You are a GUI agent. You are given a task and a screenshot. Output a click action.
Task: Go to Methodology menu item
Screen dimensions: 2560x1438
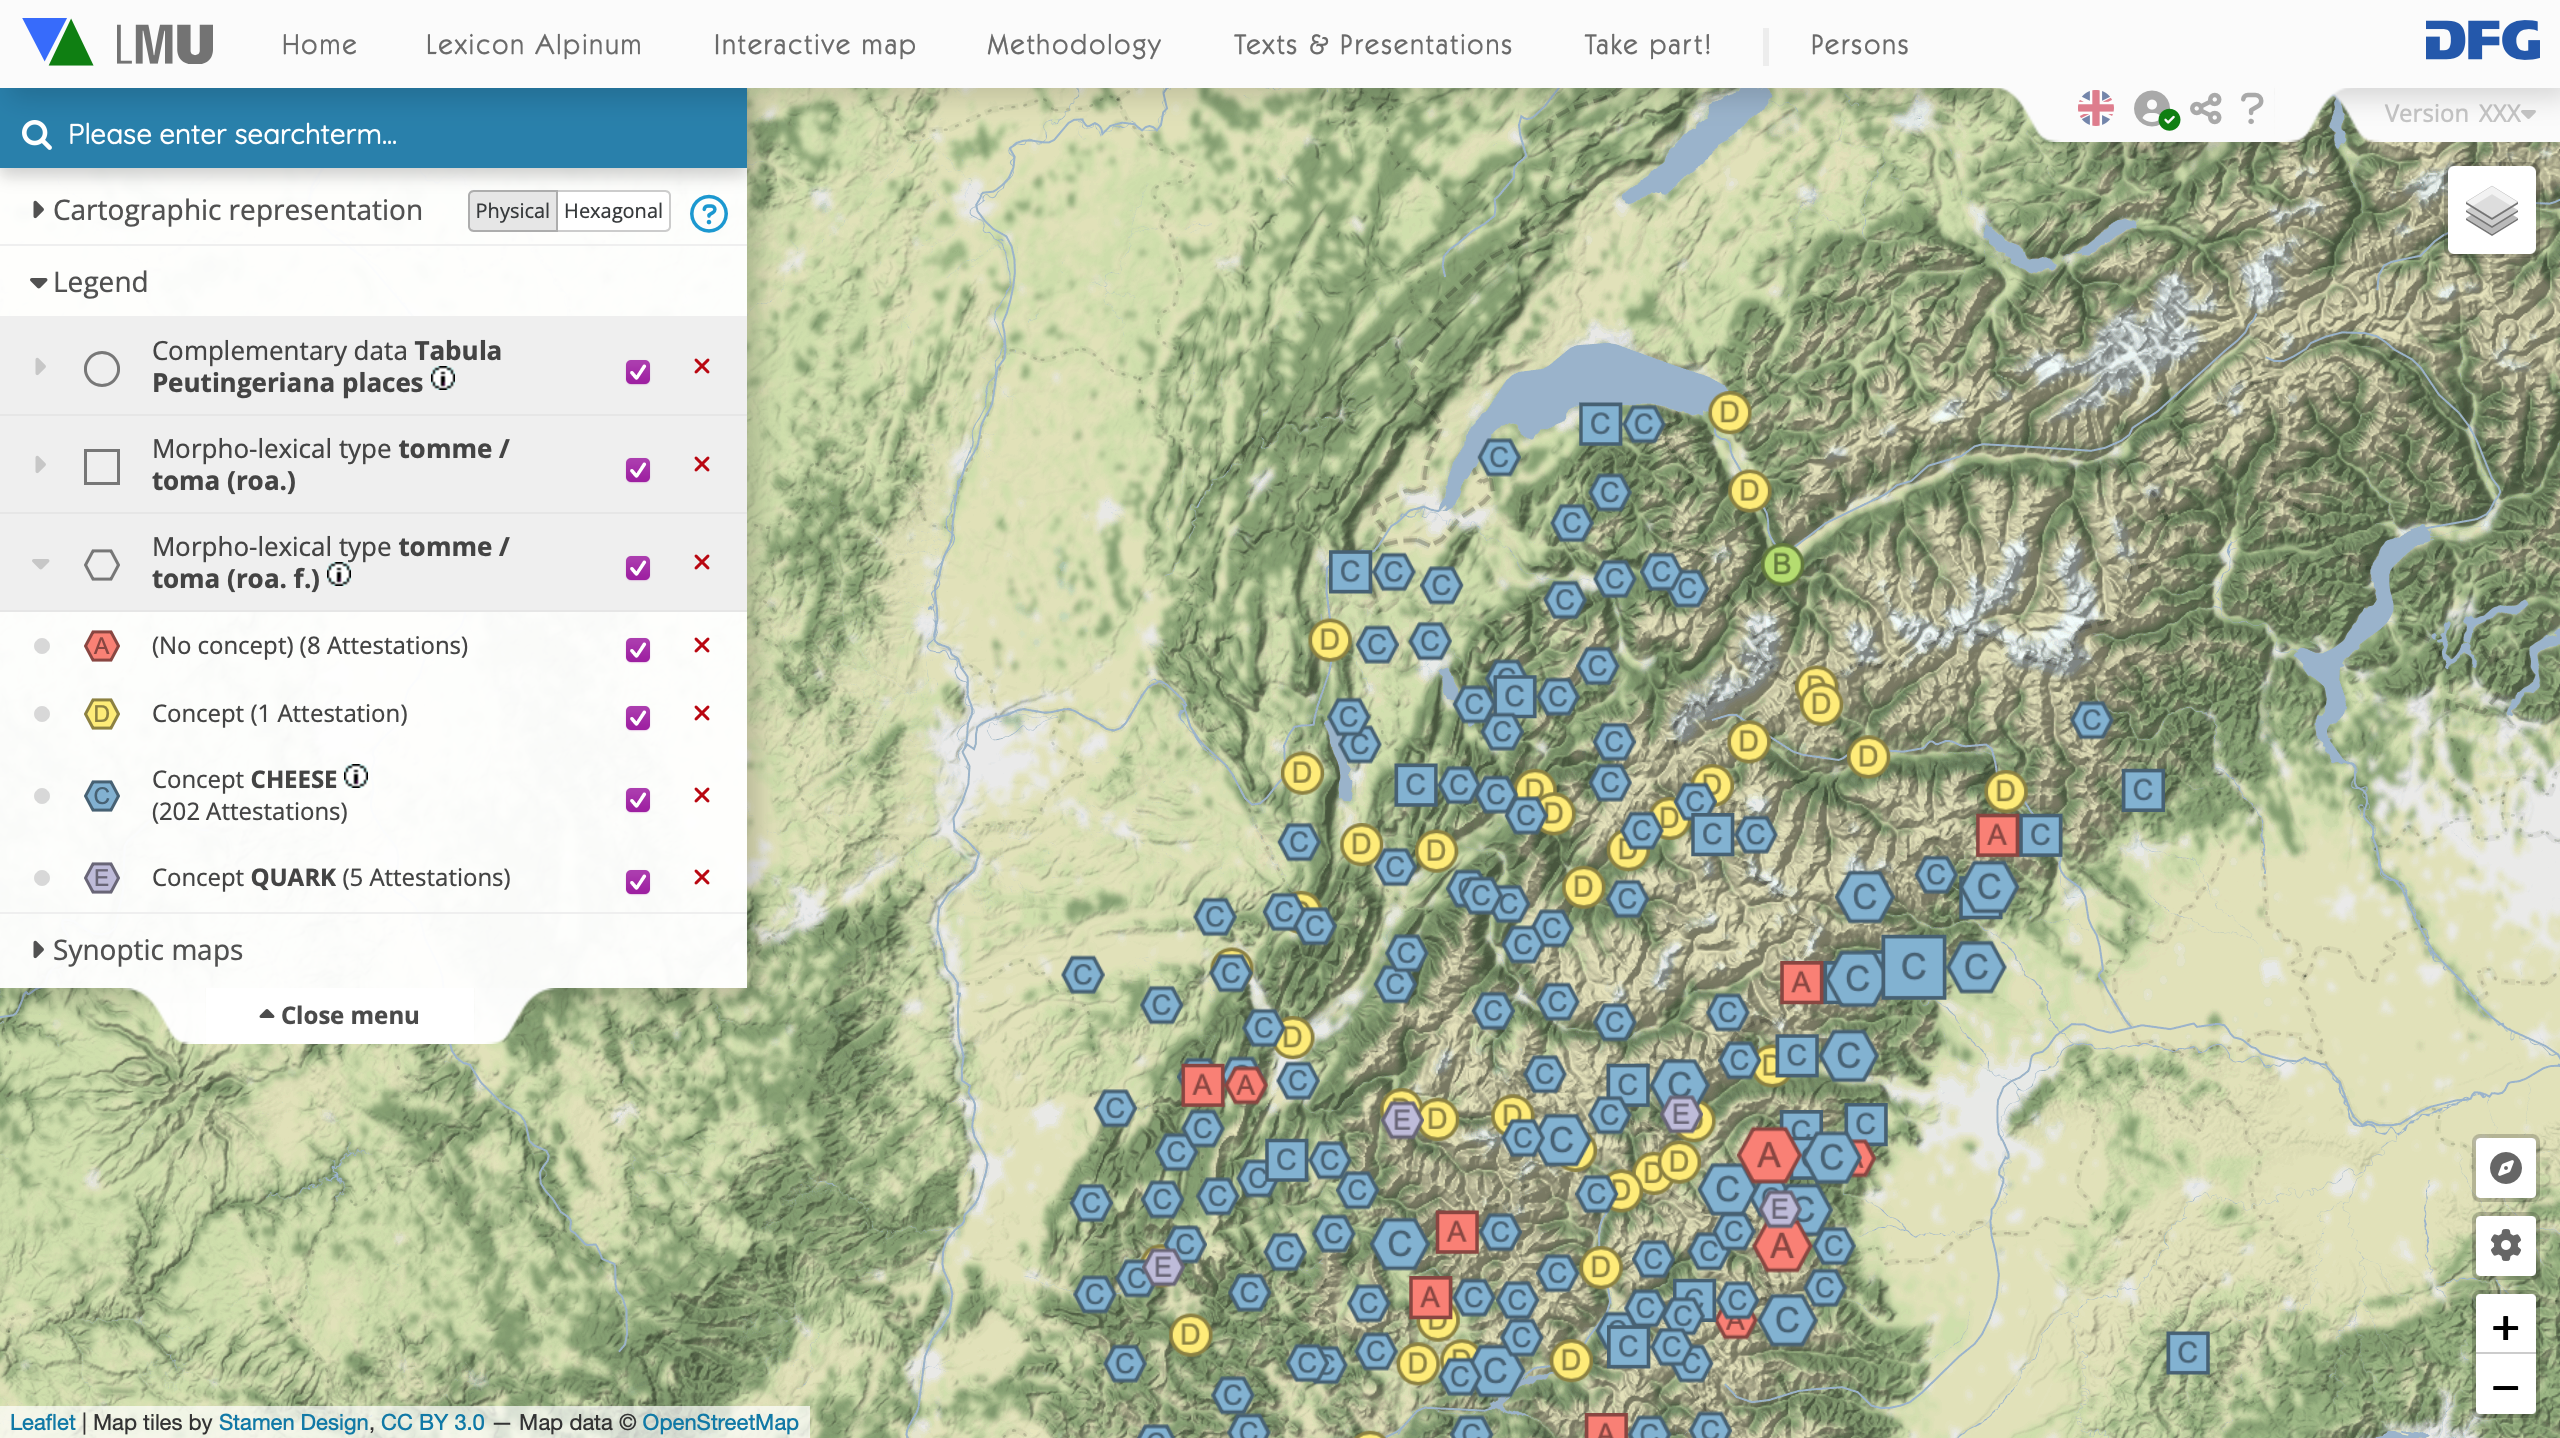click(x=1073, y=45)
